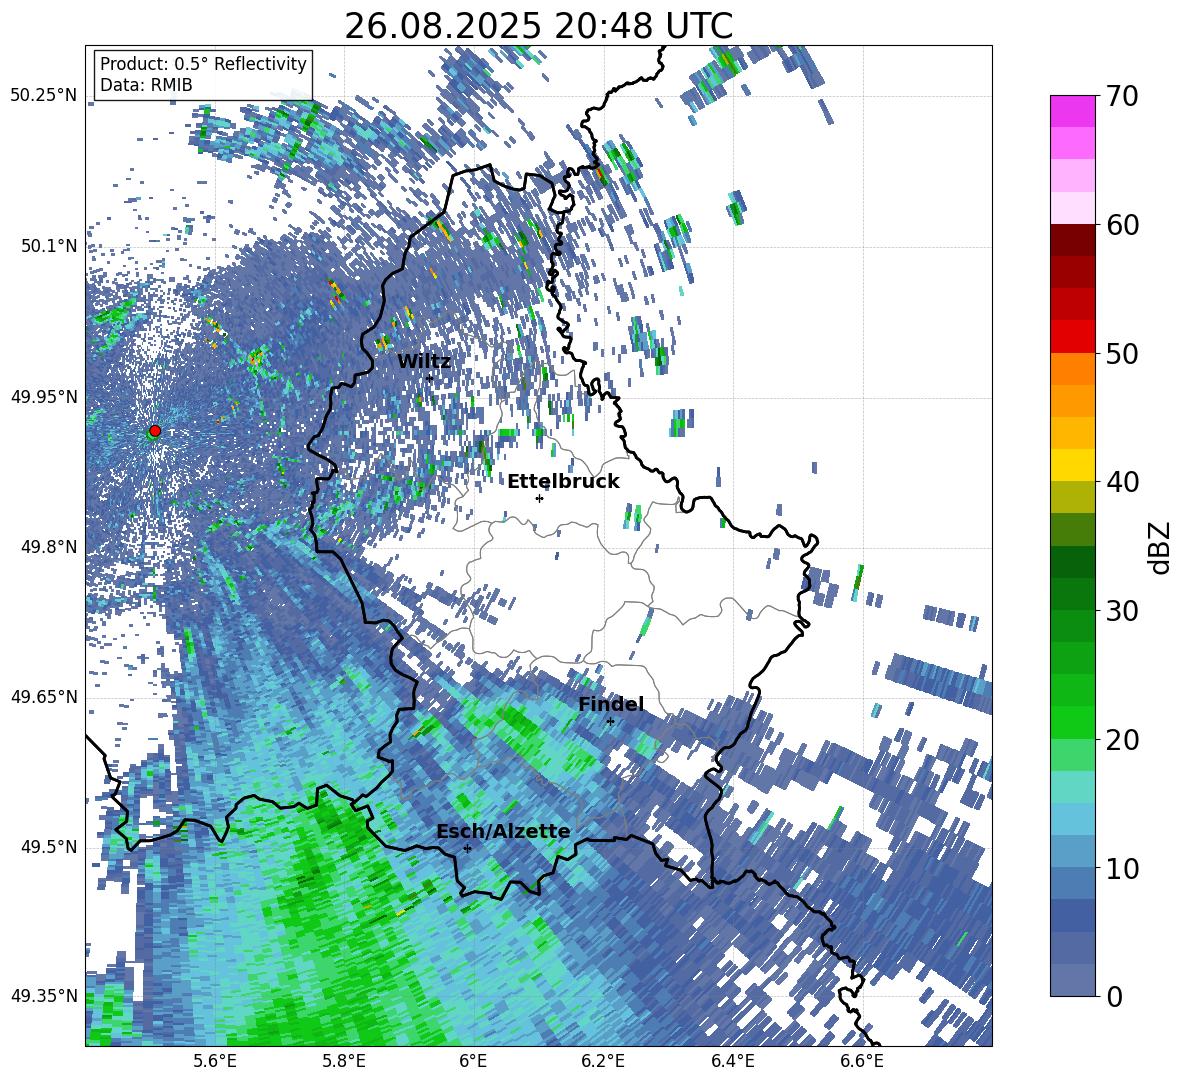Click the Findel station cross marker

coord(610,722)
